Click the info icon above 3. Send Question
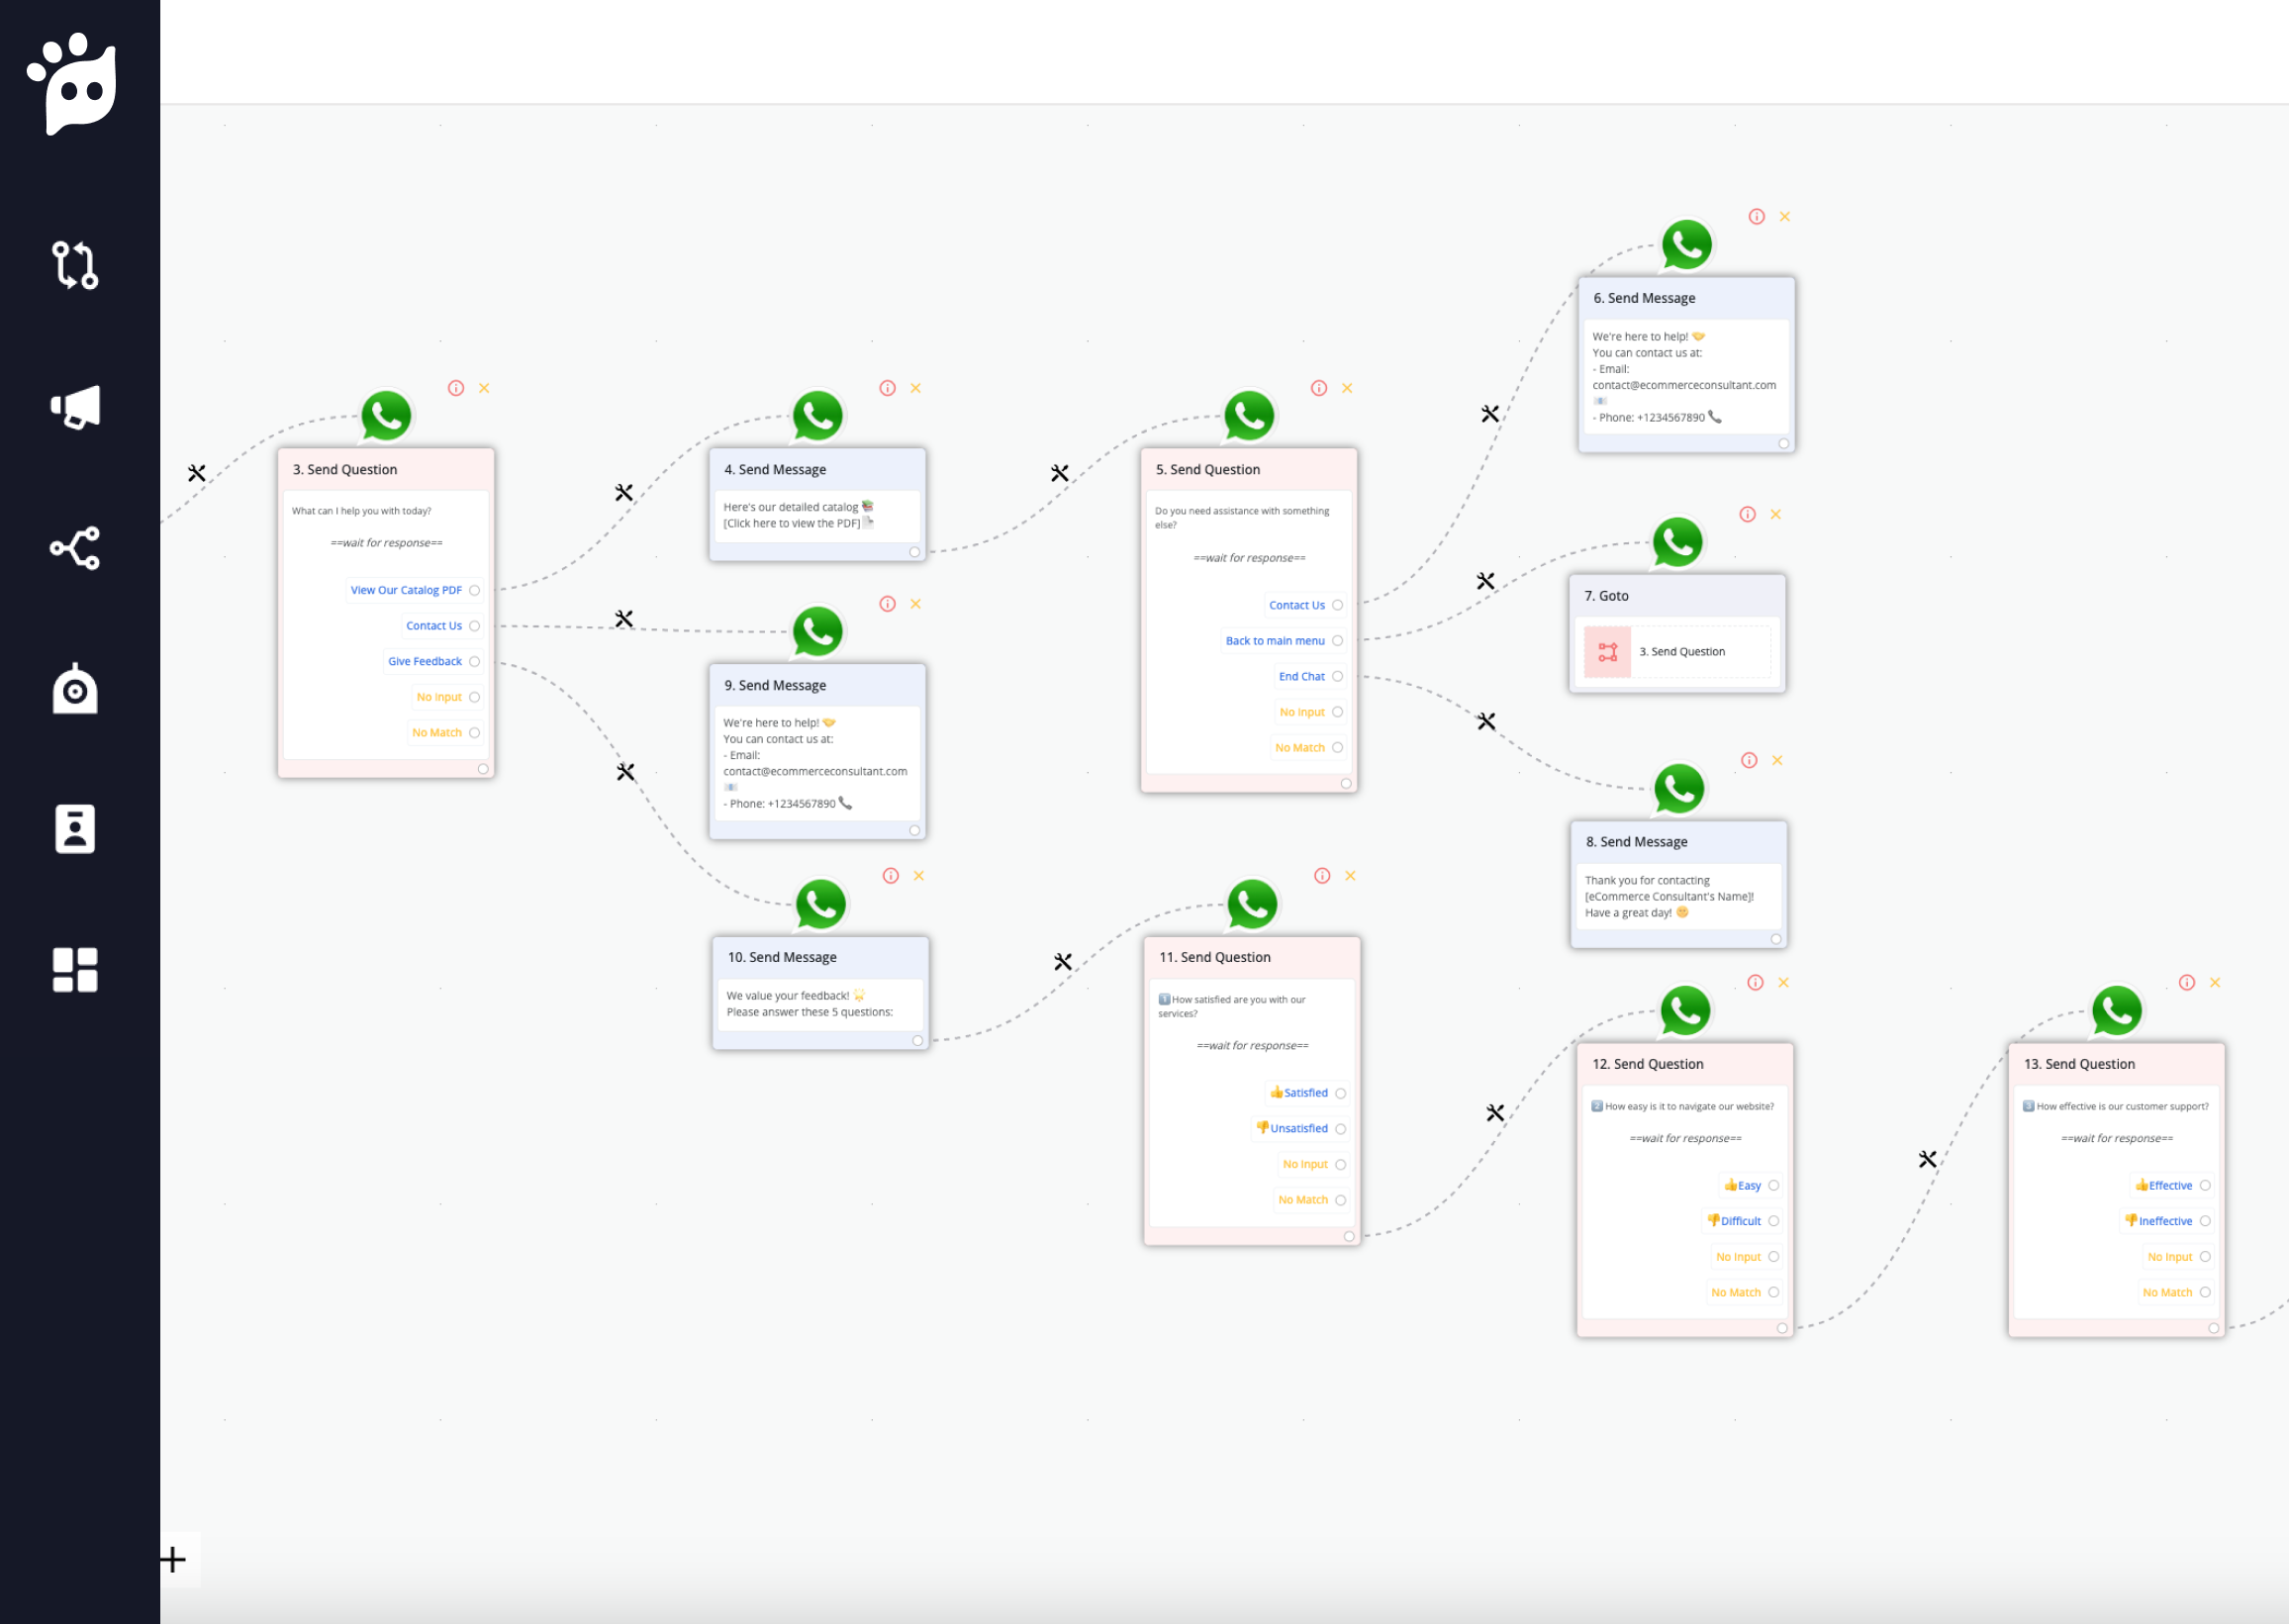 tap(456, 388)
